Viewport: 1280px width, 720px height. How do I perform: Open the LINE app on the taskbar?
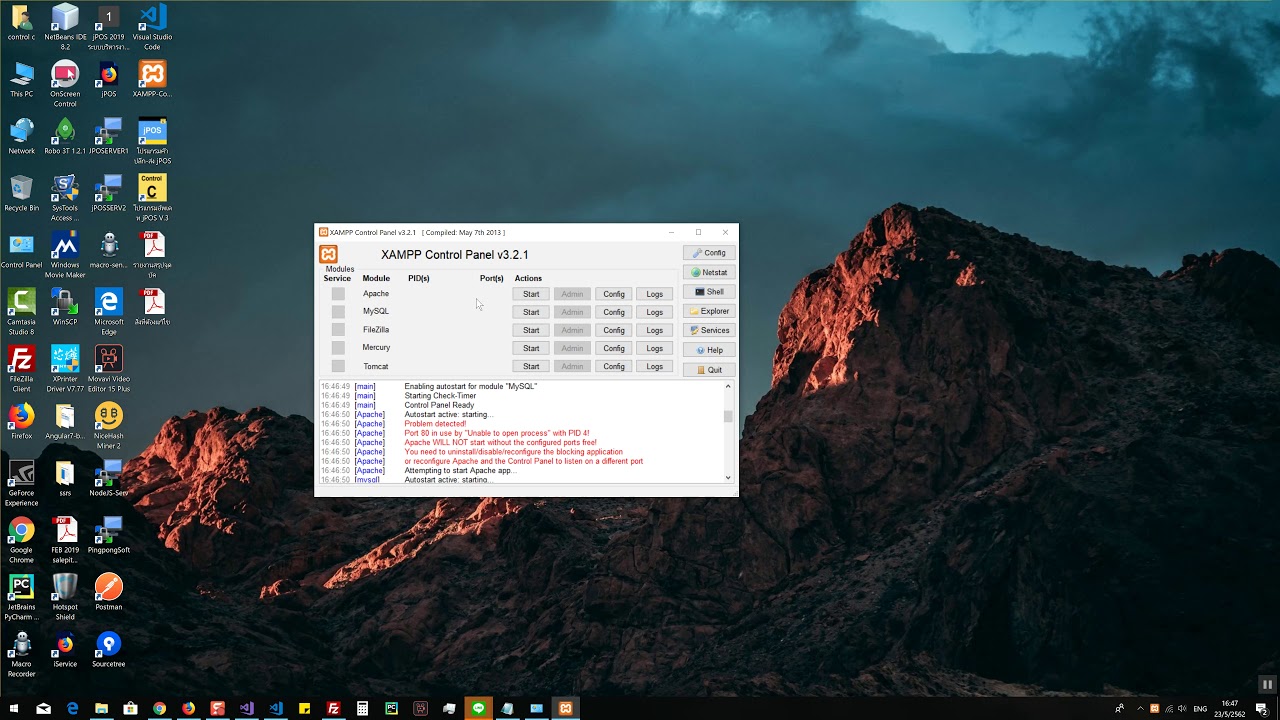click(478, 708)
